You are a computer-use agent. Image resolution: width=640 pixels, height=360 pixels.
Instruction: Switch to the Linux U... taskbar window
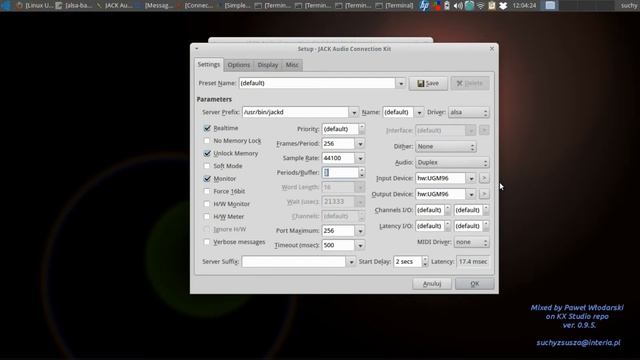click(x=35, y=6)
